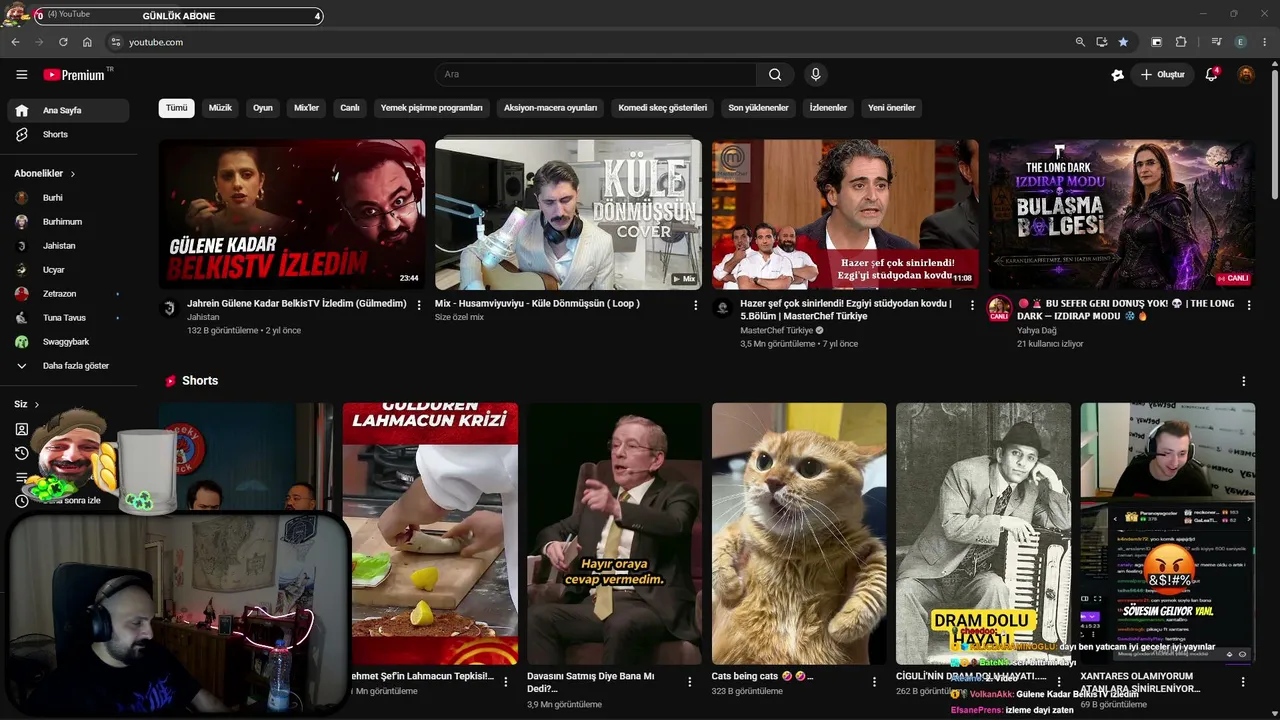Start voice search with the microphone
1280x720 pixels.
816,75
